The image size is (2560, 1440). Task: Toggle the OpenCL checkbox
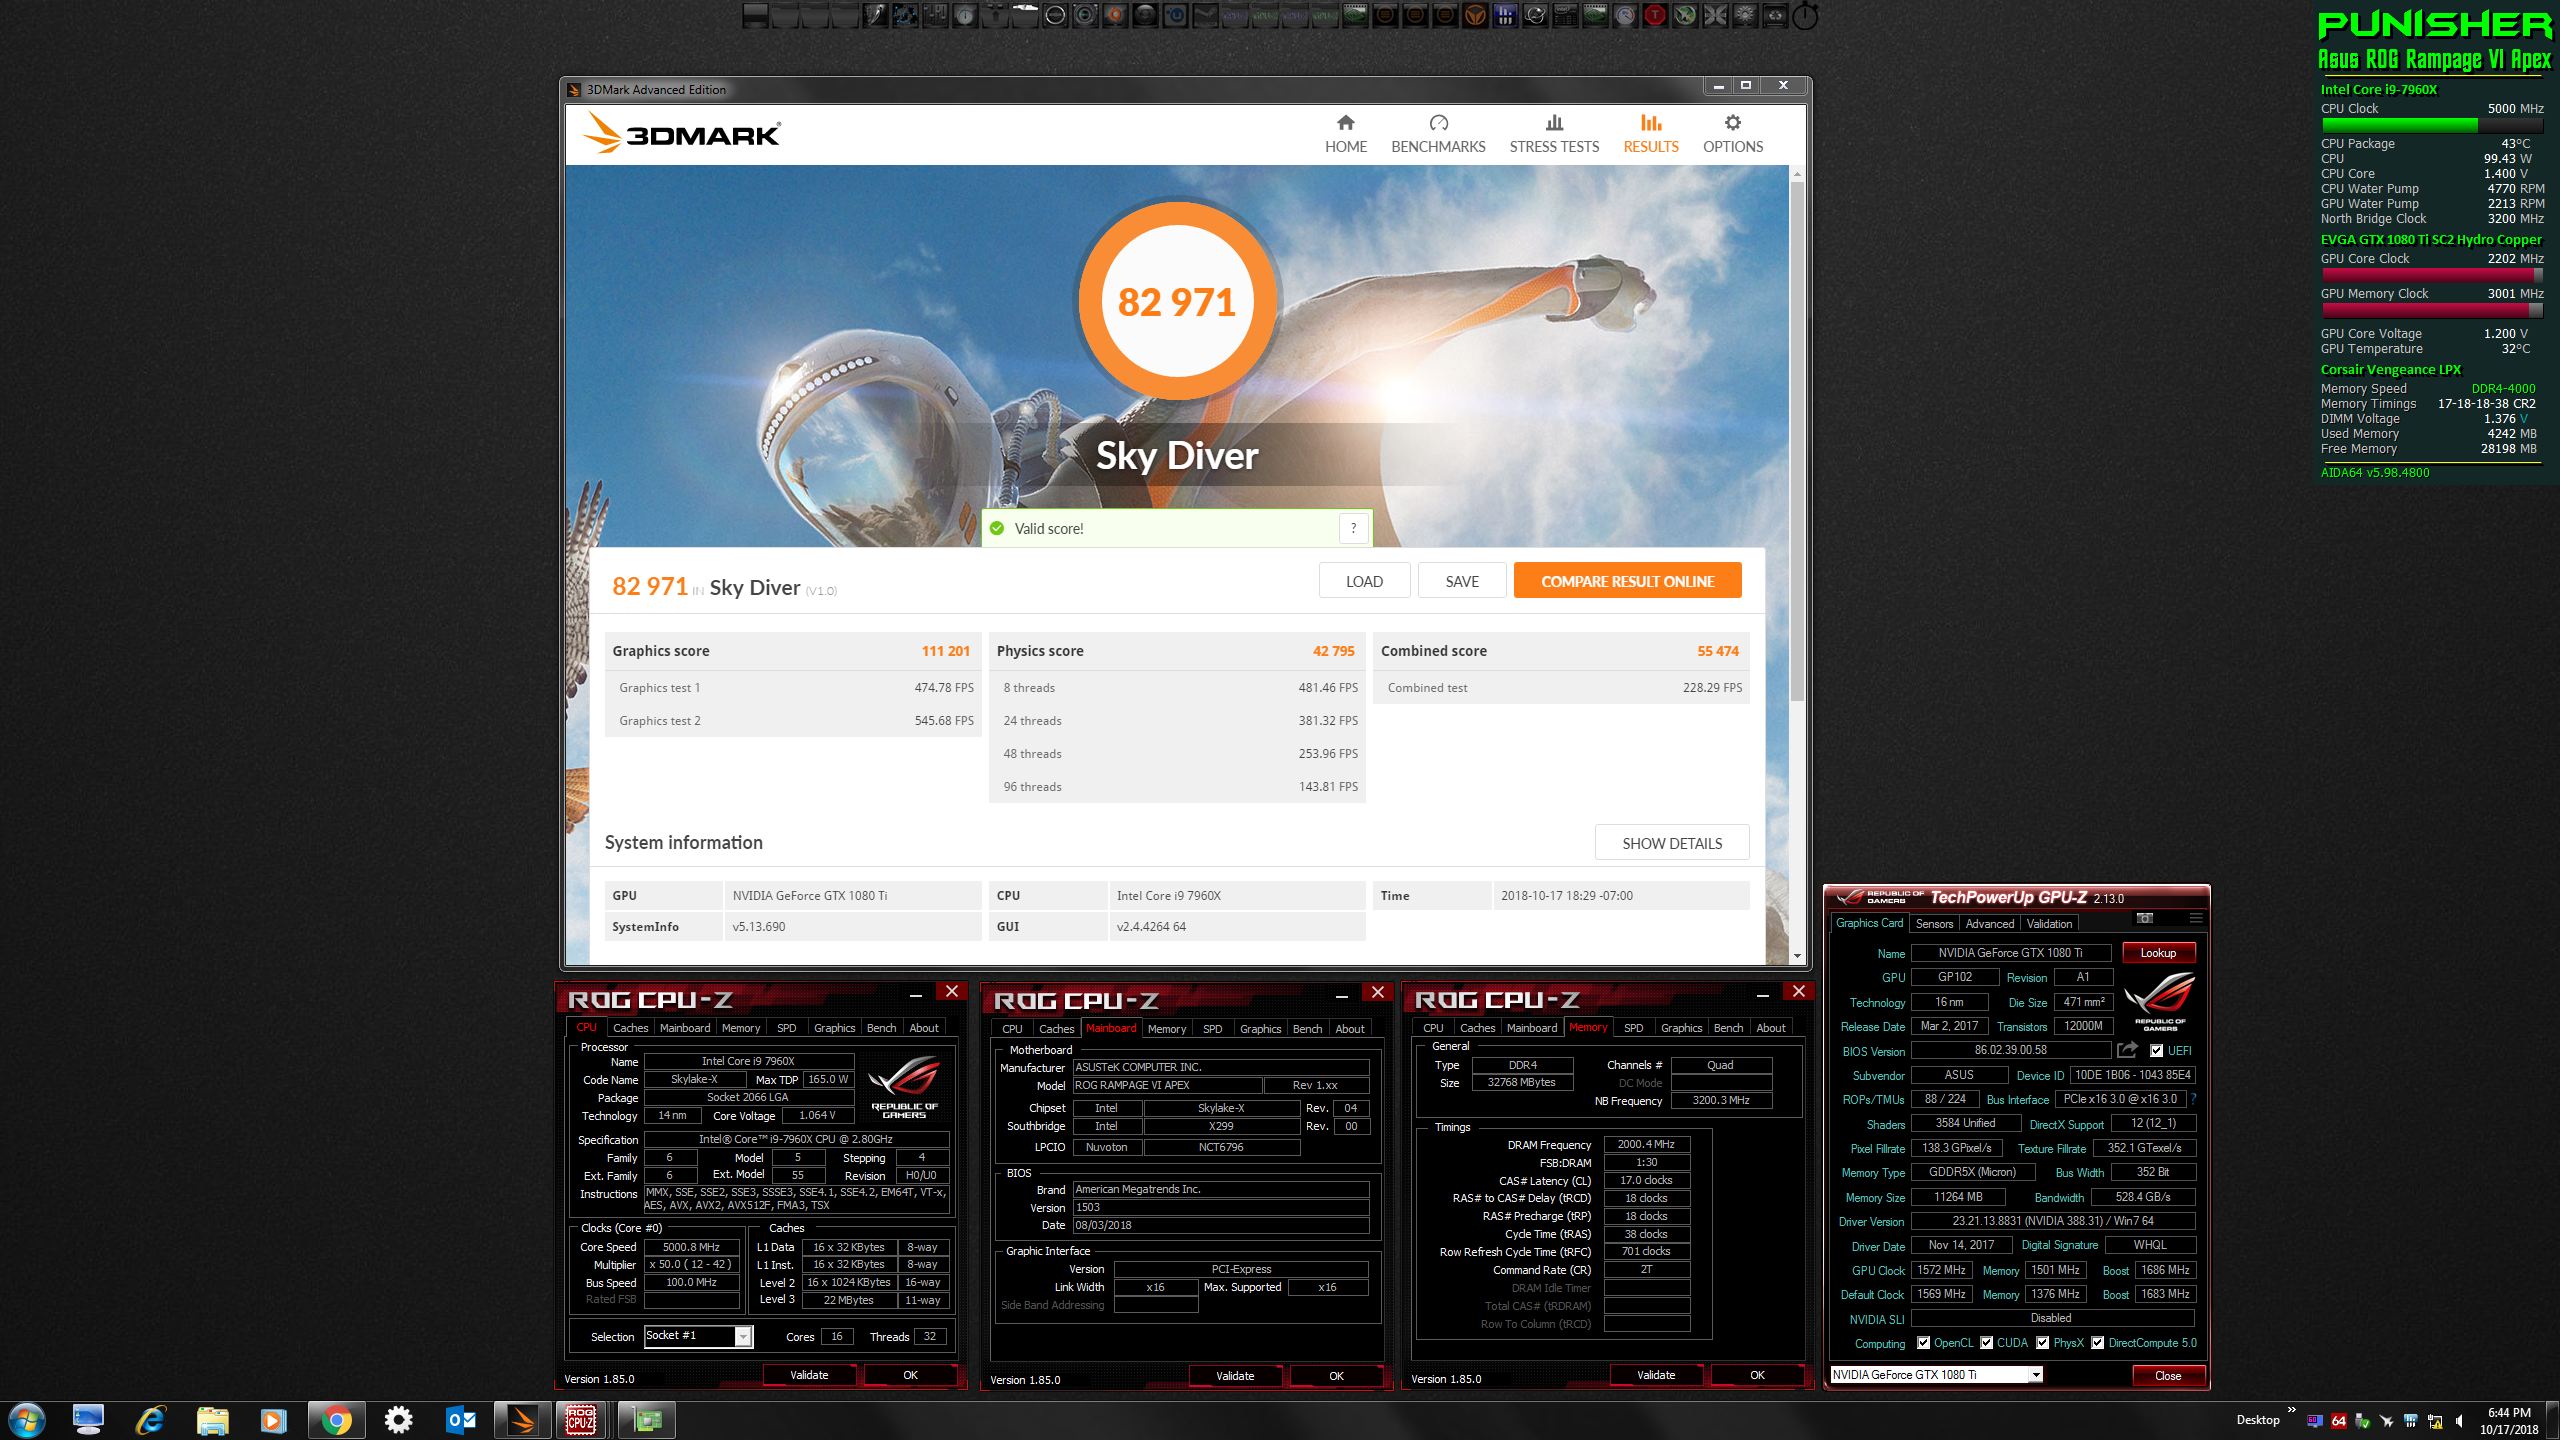click(x=1923, y=1343)
